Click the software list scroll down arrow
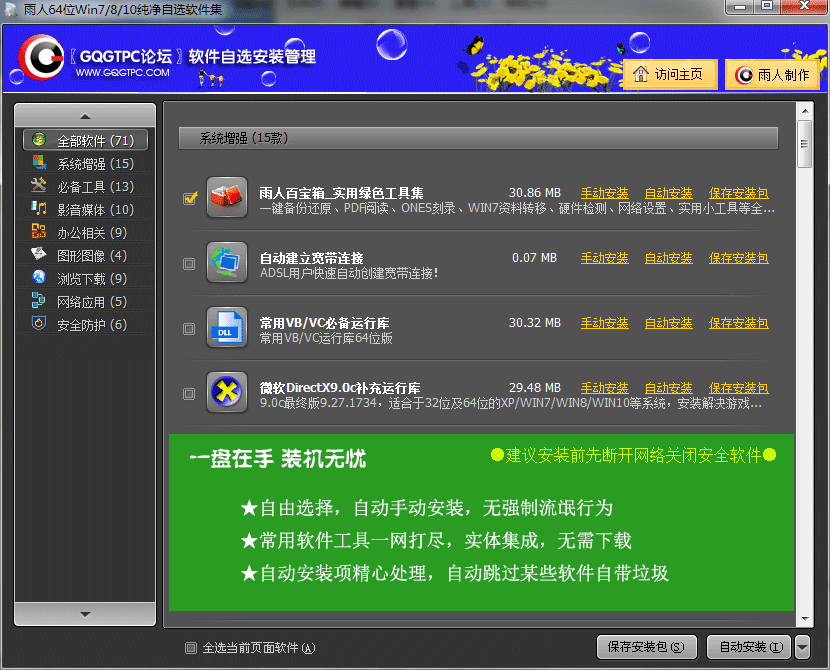The image size is (830, 670). click(805, 618)
